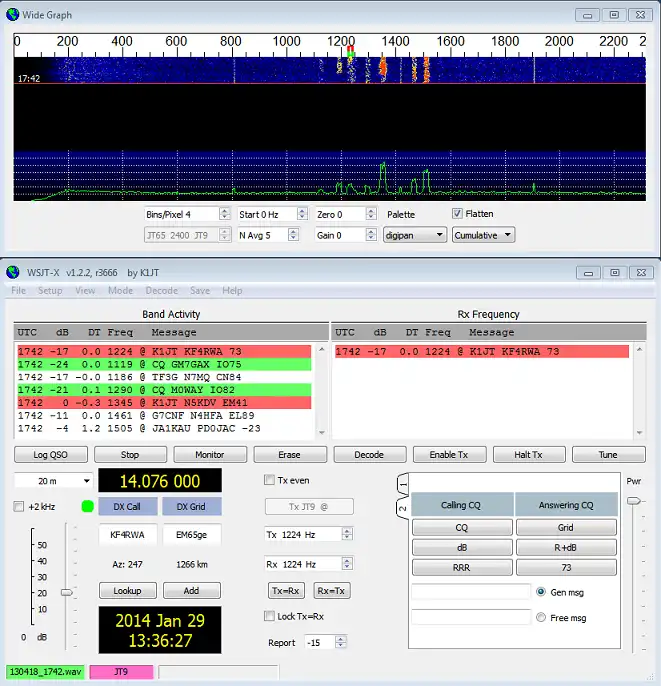Open the digipan palette dropdown
The width and height of the screenshot is (661, 686).
(415, 235)
